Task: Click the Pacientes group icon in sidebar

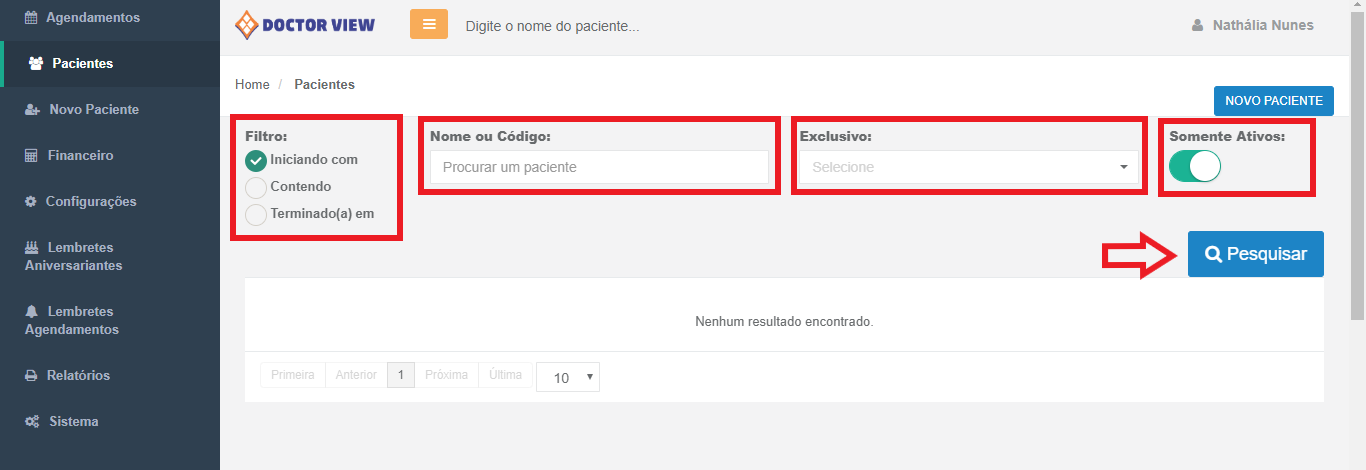Action: [36, 64]
